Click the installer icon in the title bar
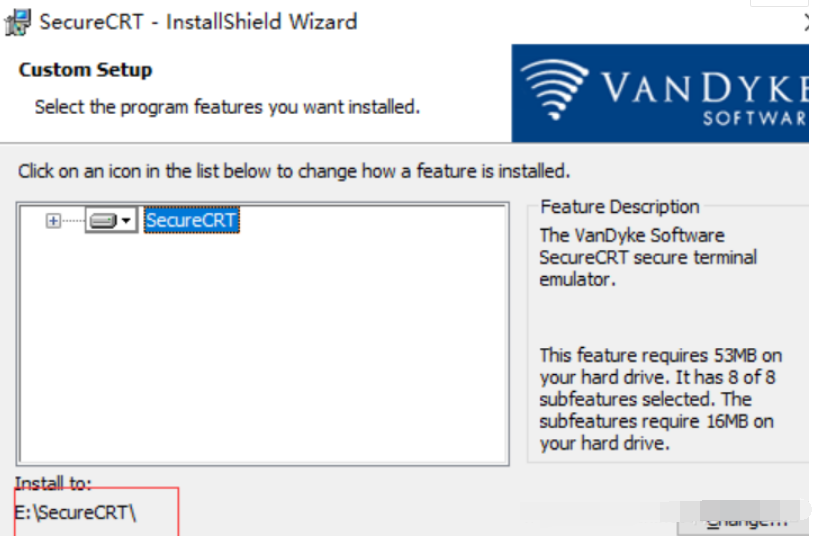Image resolution: width=820 pixels, height=537 pixels. [17, 22]
